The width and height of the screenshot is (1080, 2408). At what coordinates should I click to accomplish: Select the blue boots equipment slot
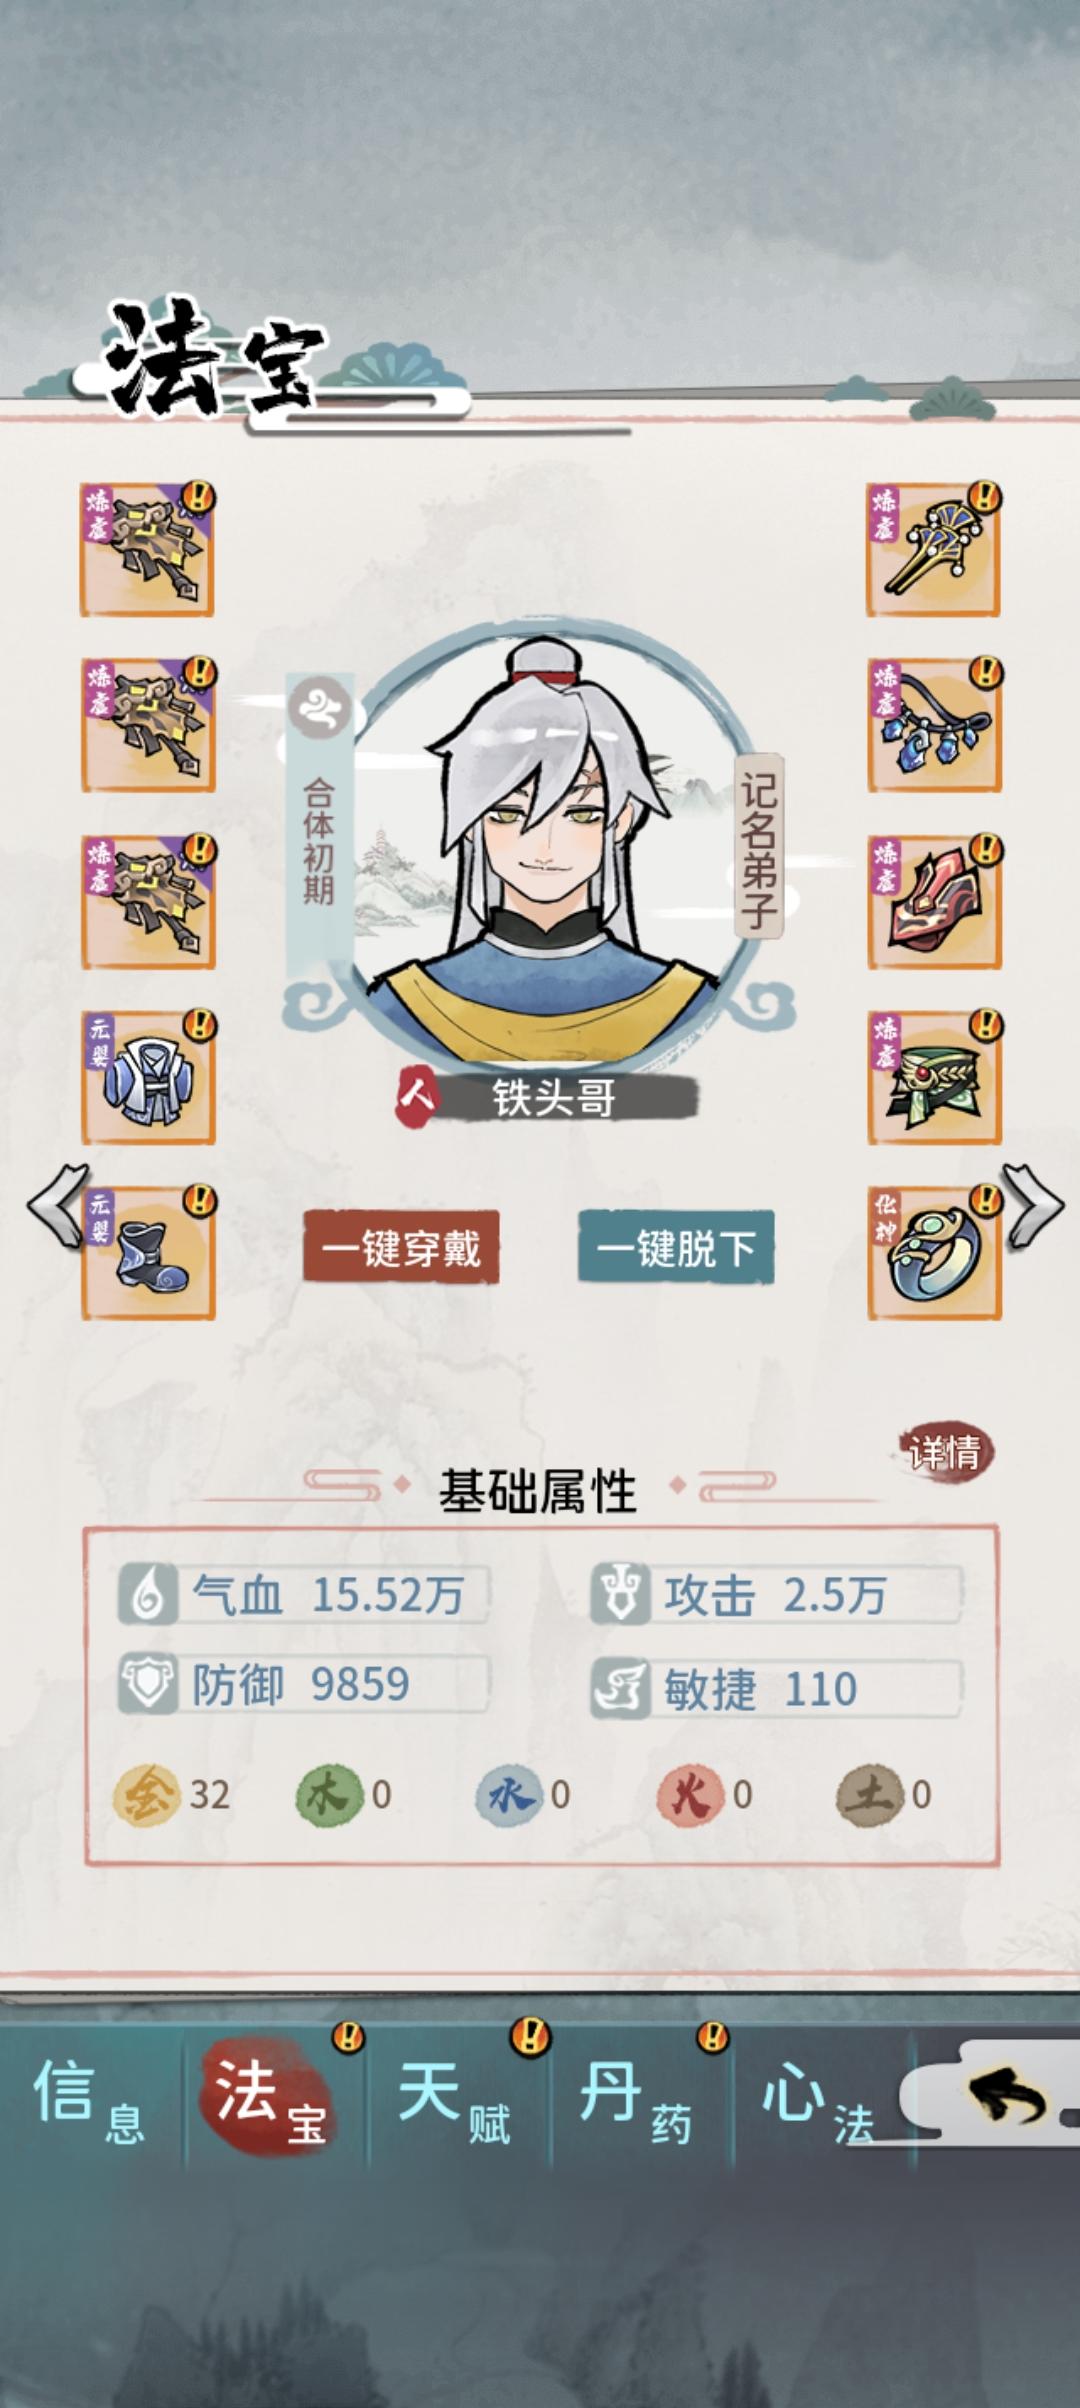click(148, 1254)
